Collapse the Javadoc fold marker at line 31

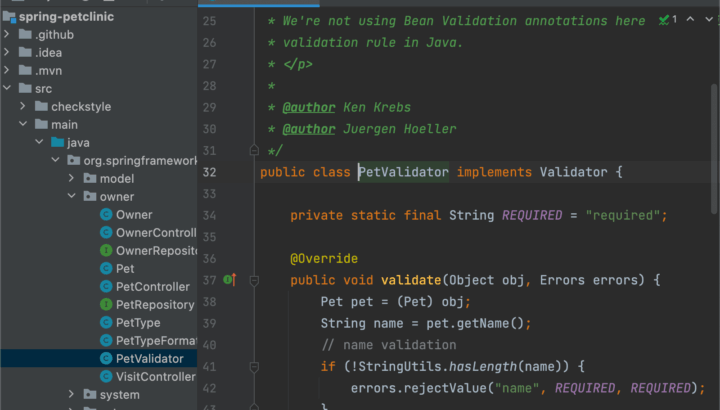(x=254, y=150)
